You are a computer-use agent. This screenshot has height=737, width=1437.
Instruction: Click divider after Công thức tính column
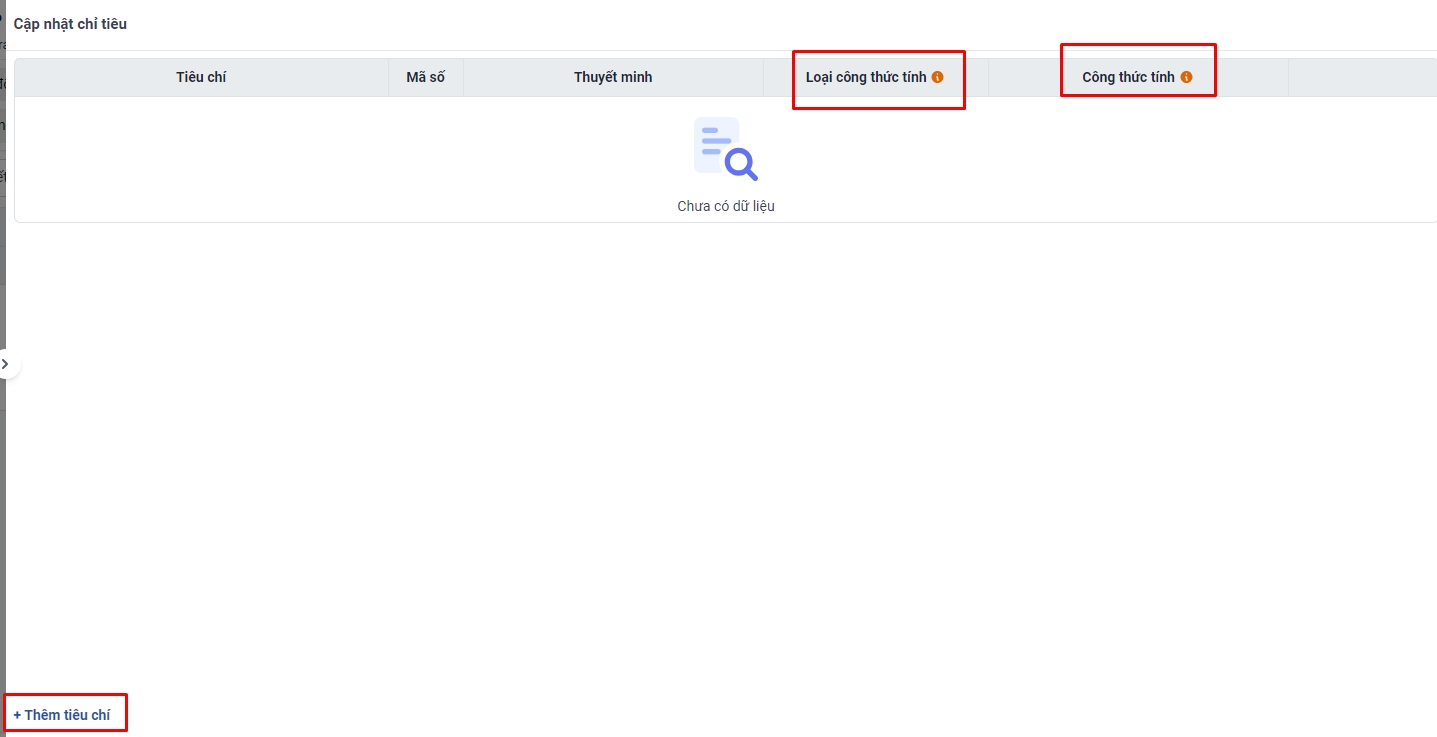point(1288,77)
